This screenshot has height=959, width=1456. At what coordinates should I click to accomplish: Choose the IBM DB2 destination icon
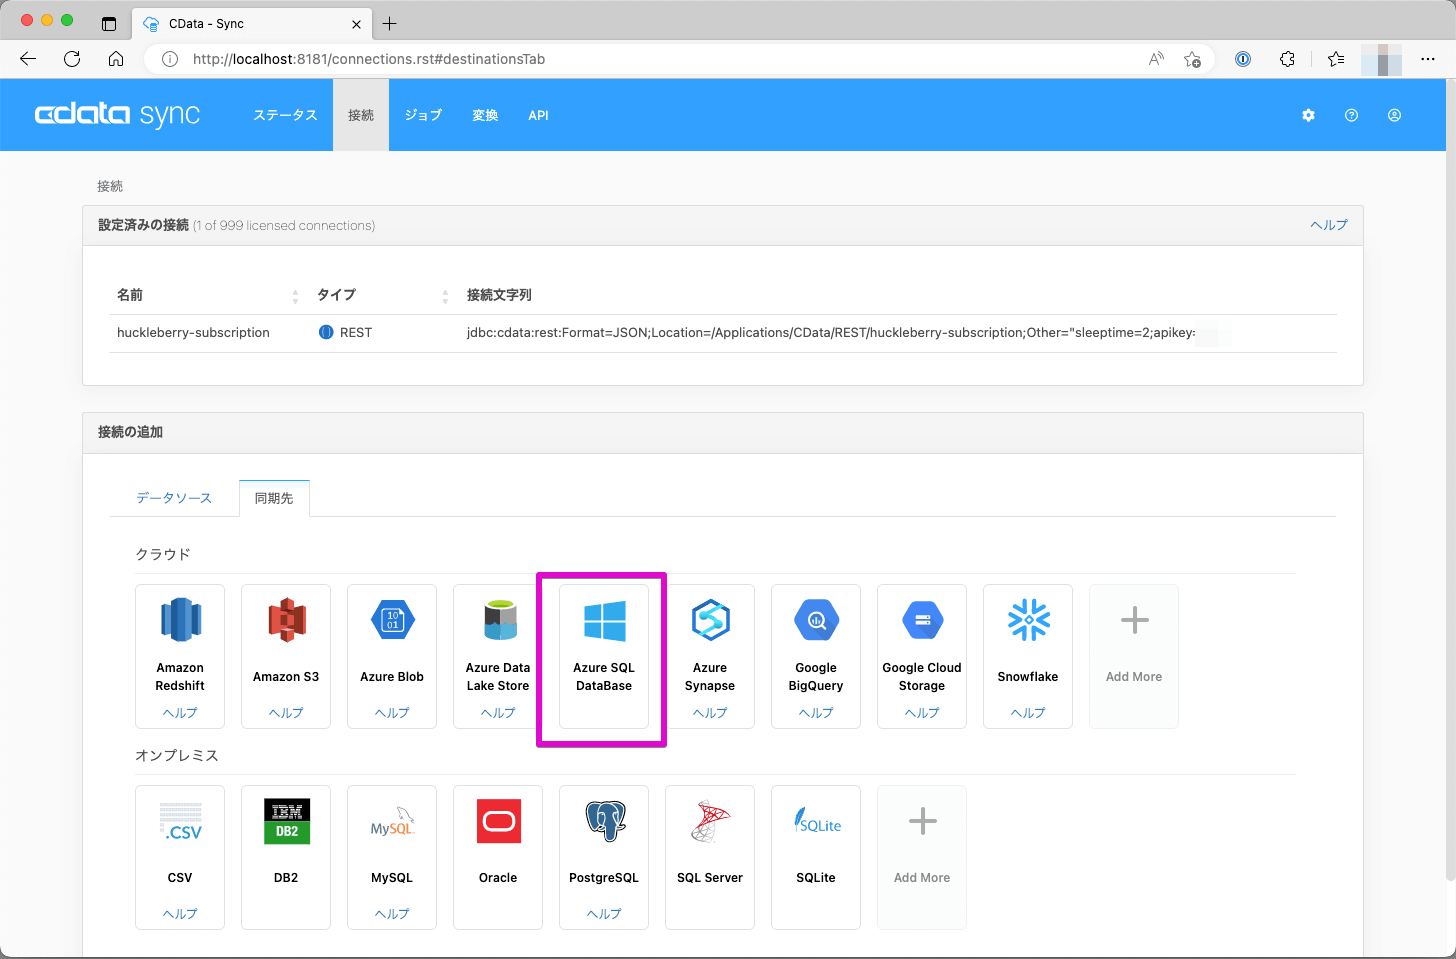[x=286, y=821]
